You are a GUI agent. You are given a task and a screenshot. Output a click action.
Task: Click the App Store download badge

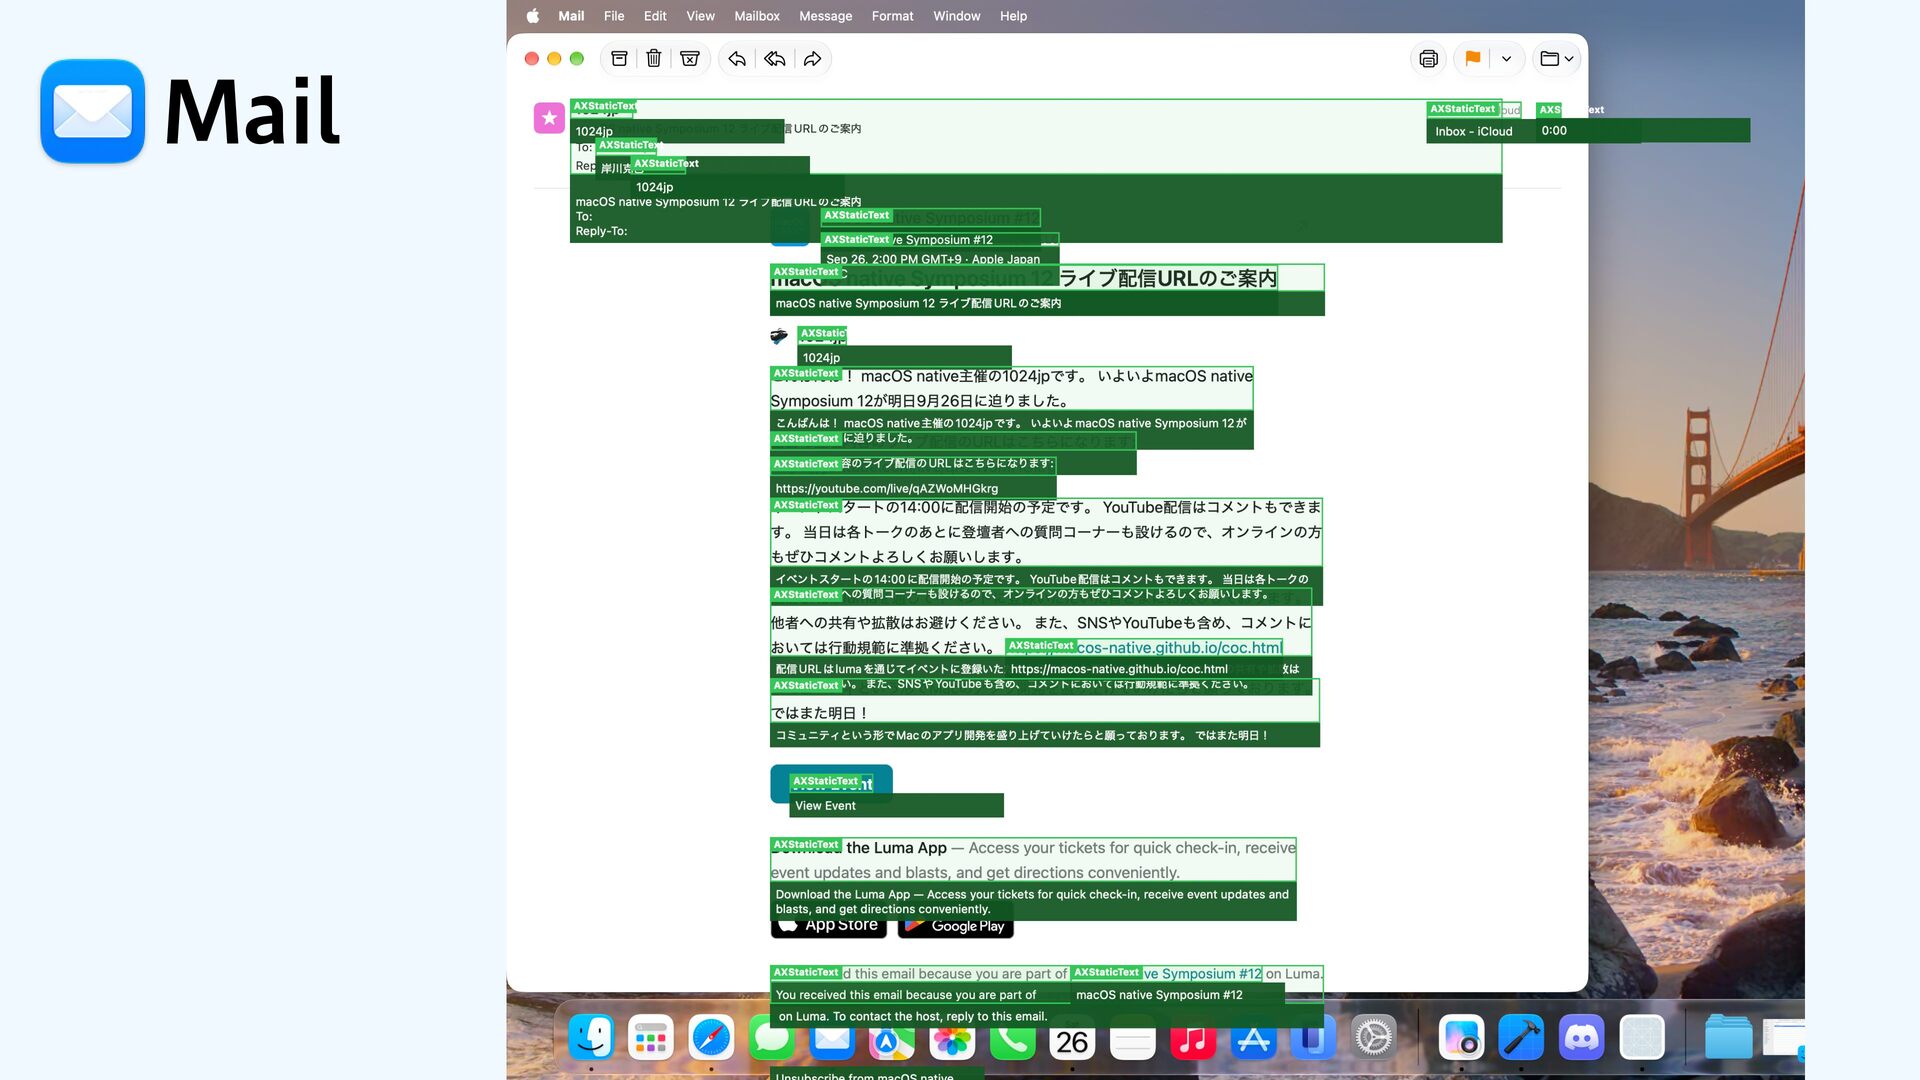pos(829,926)
